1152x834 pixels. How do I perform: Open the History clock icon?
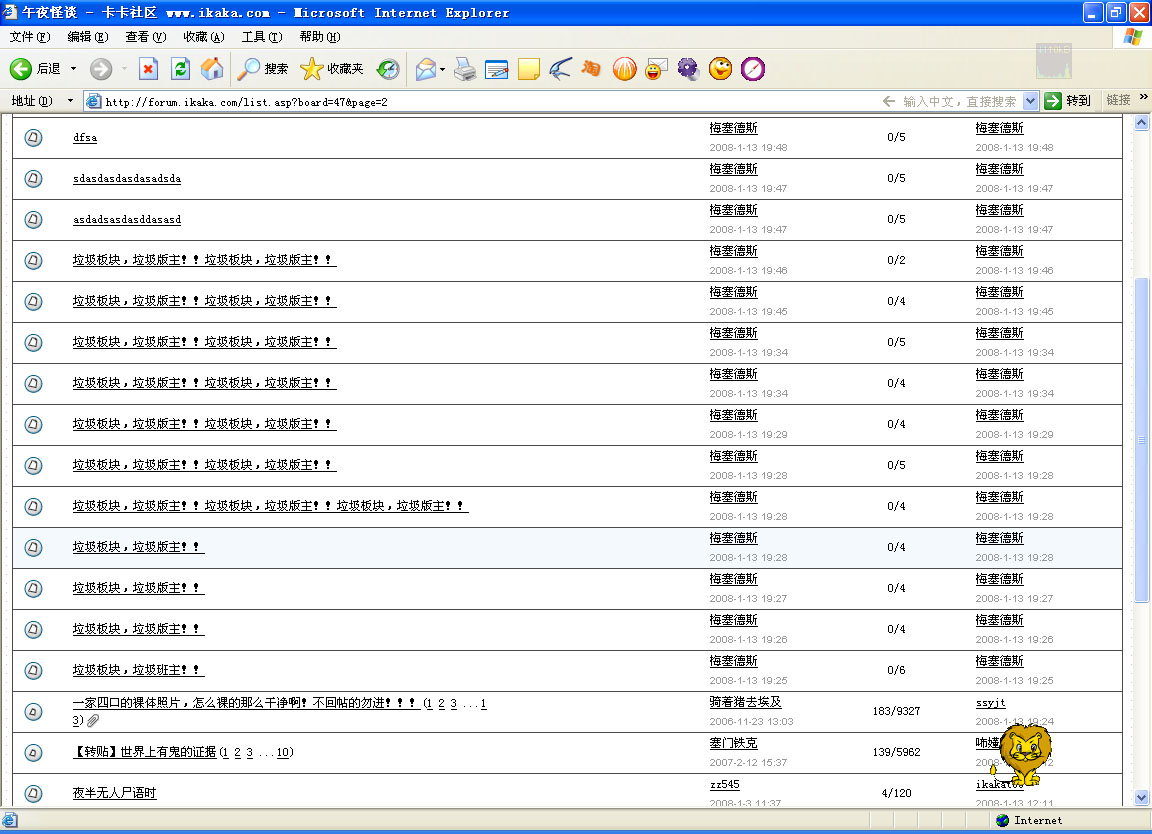(388, 69)
